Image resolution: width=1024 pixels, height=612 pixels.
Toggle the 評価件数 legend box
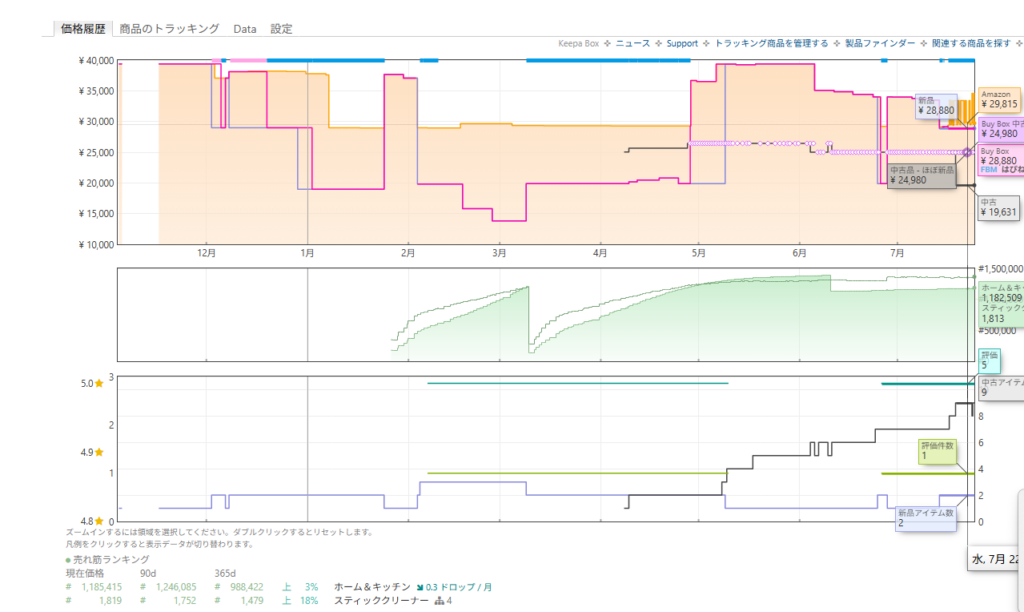(937, 451)
